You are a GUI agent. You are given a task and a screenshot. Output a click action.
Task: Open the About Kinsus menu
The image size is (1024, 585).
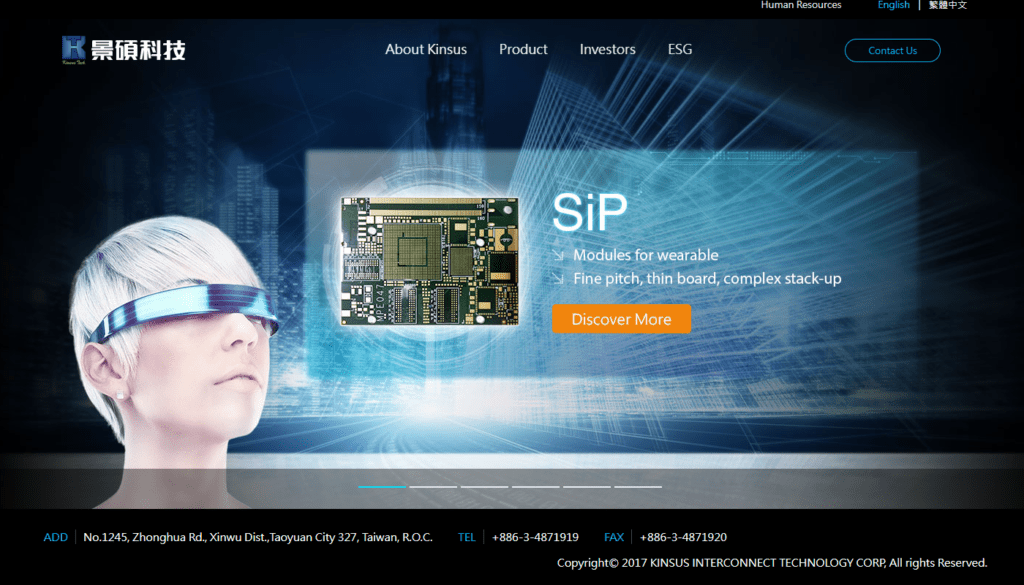[426, 49]
